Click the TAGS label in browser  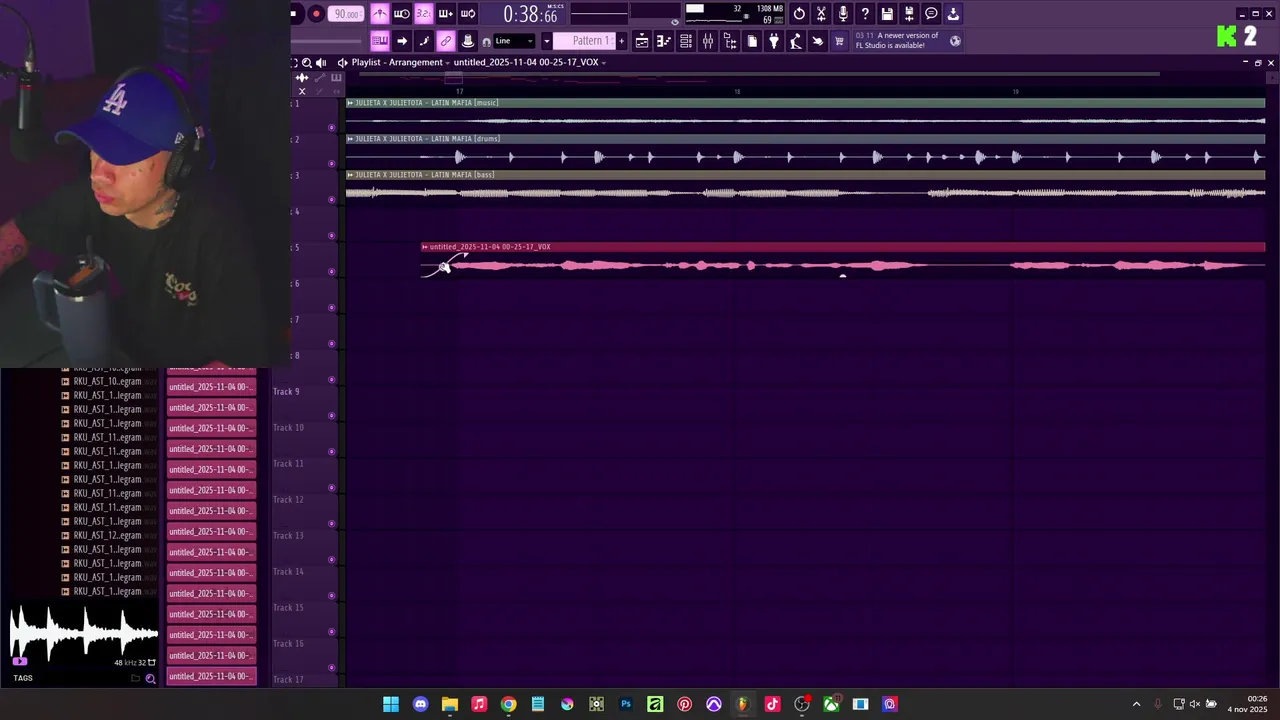point(23,678)
